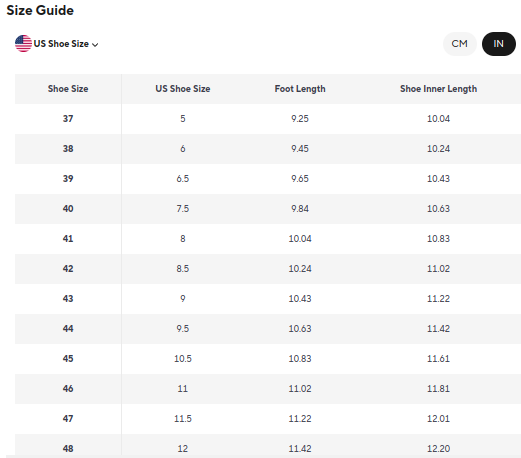
Task: Click foot length 11.22 cell
Action: tap(300, 419)
